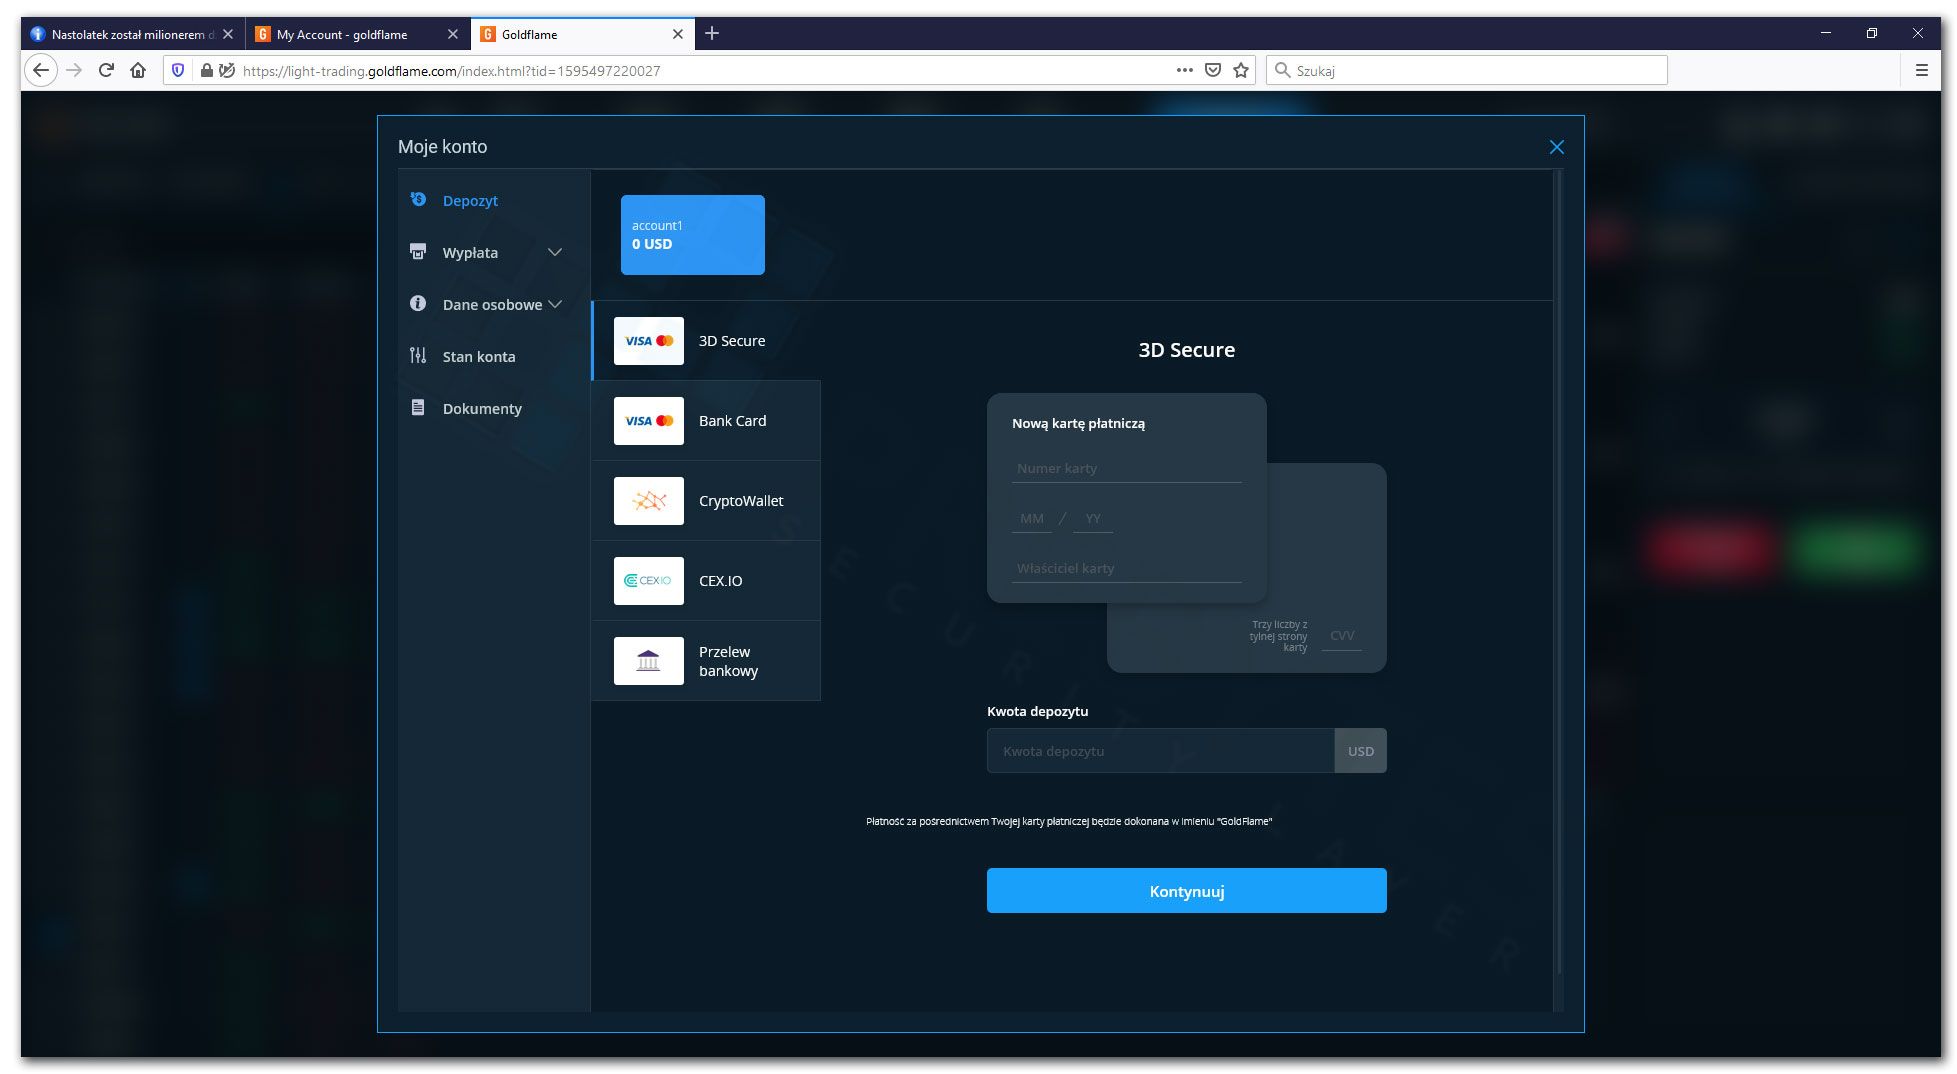
Task: Click the Dane osobowe info icon
Action: [x=418, y=304]
